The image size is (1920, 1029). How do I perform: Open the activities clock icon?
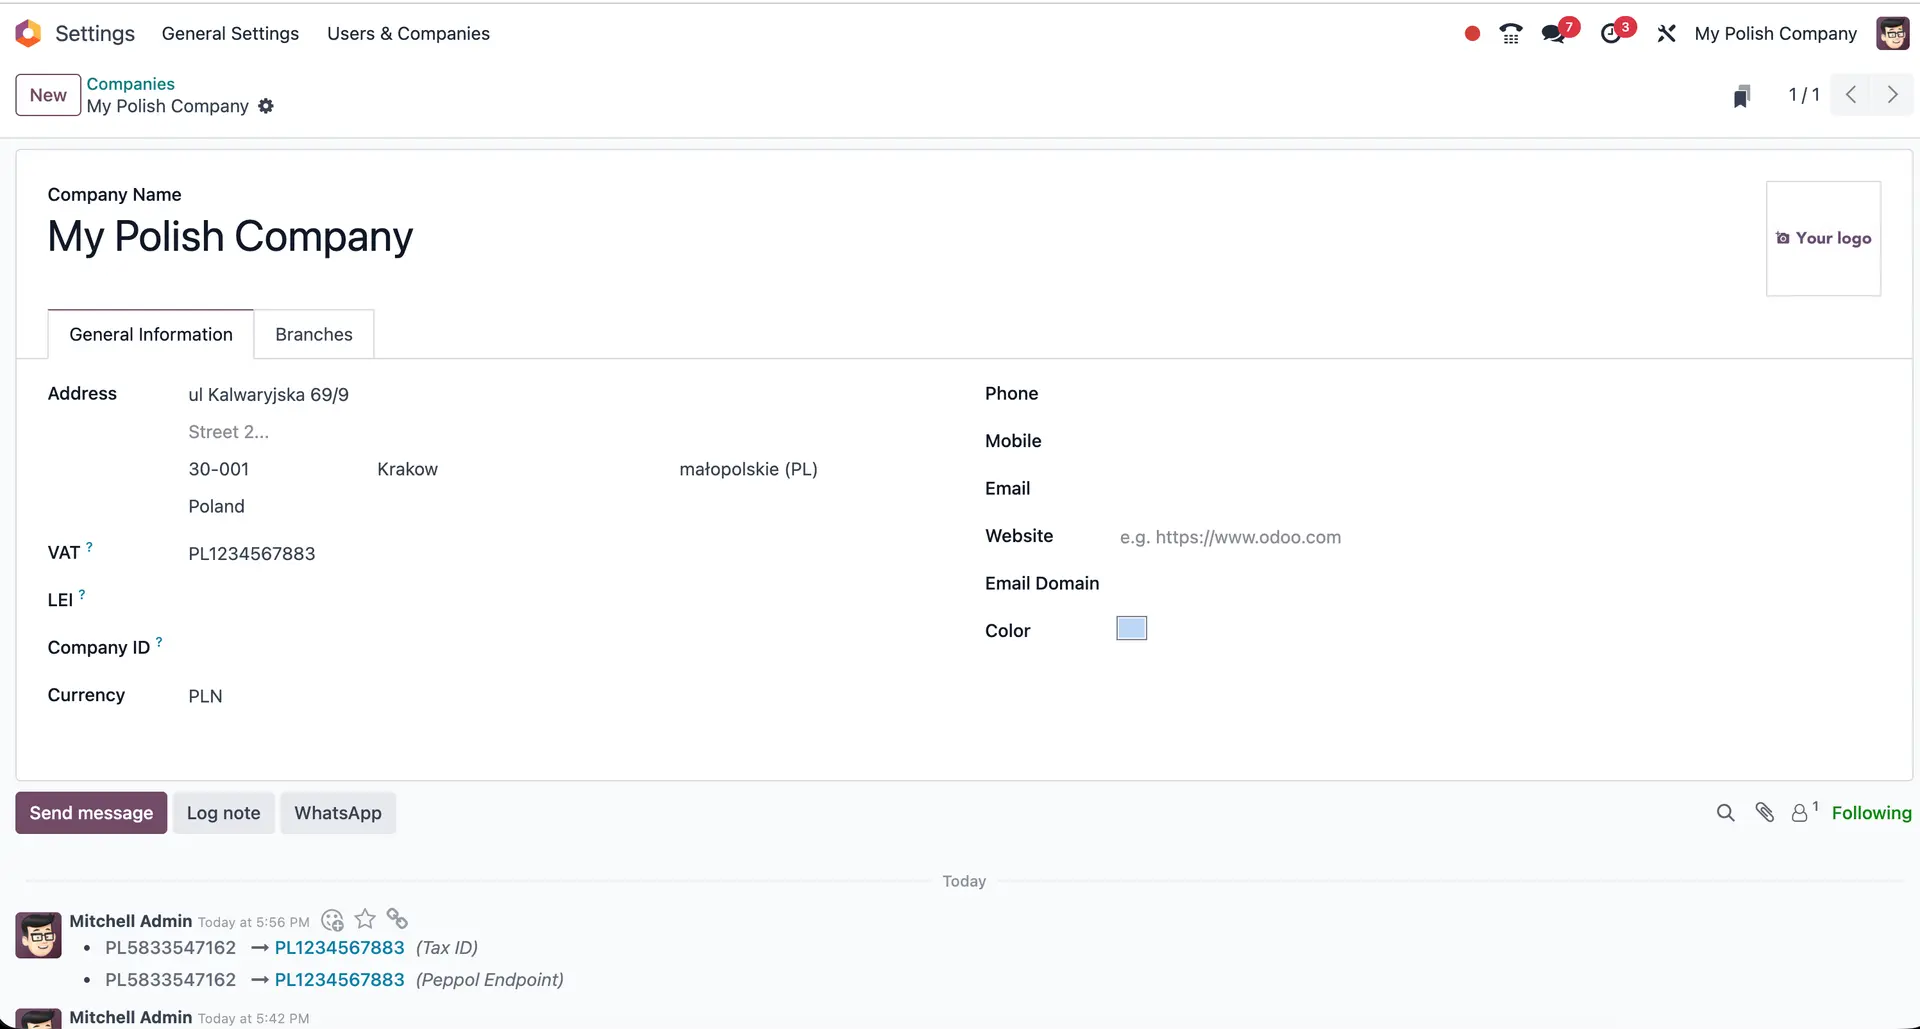1611,34
